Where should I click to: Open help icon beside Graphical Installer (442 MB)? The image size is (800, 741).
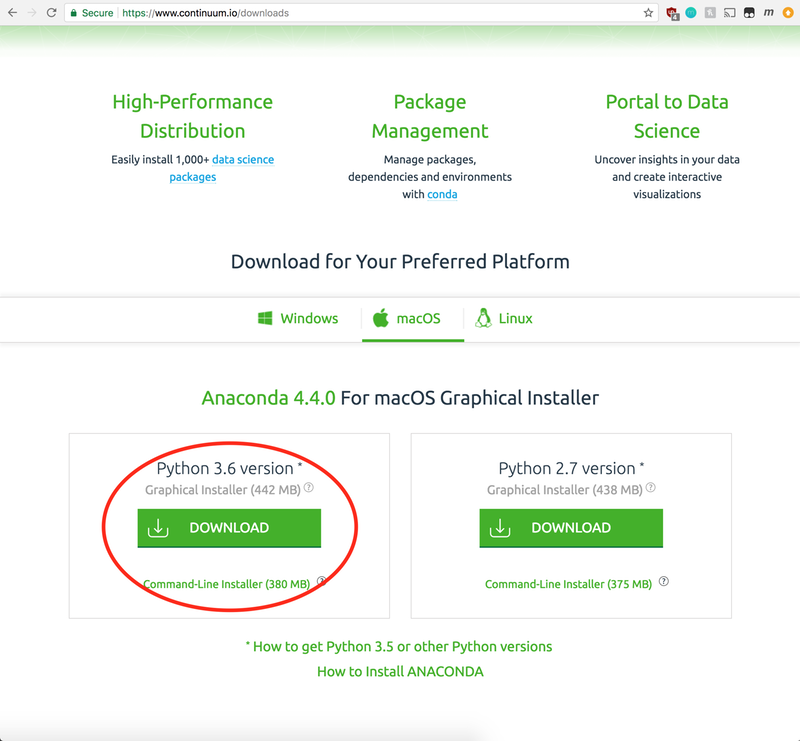coord(309,487)
